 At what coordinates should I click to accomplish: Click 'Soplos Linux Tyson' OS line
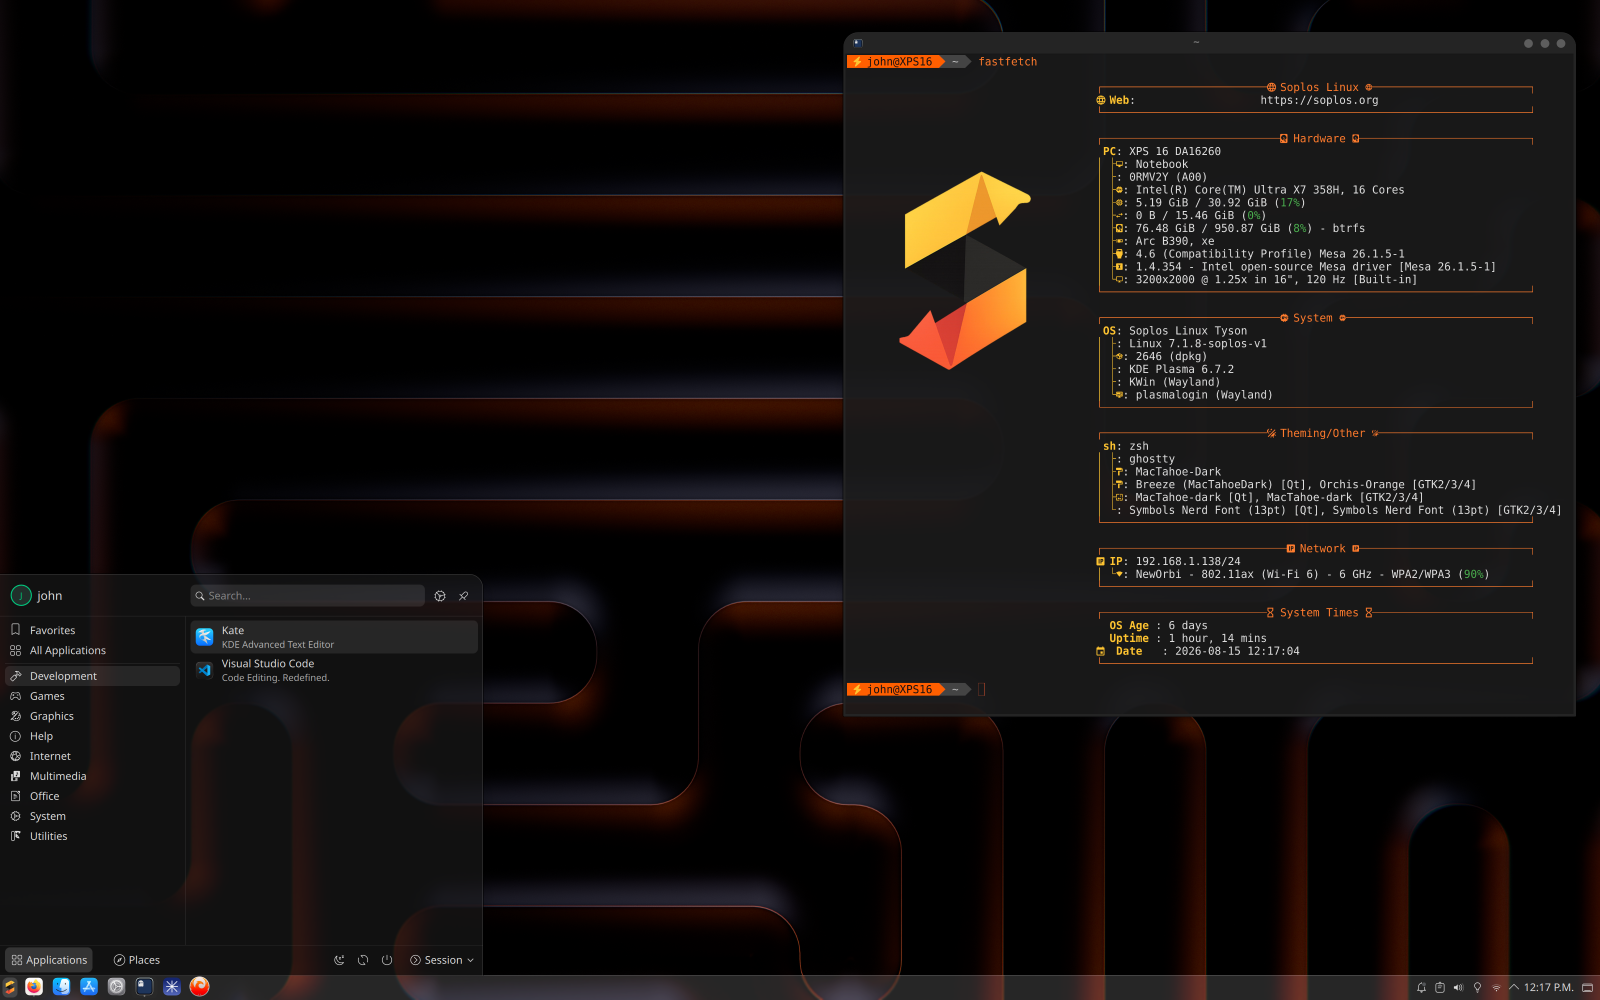(1188, 331)
